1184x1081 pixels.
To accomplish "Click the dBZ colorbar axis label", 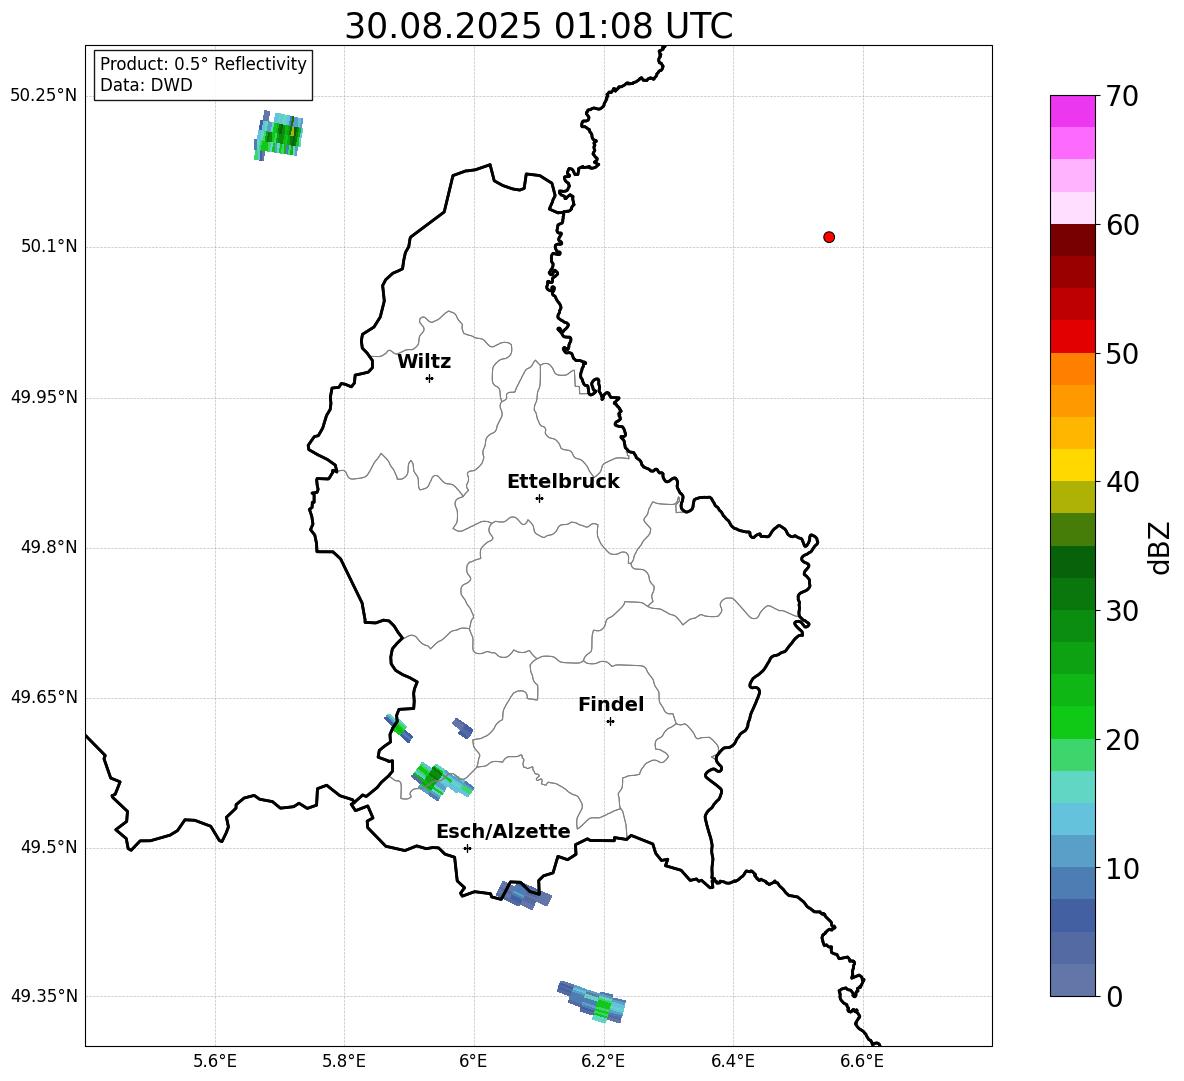I will point(1158,547).
